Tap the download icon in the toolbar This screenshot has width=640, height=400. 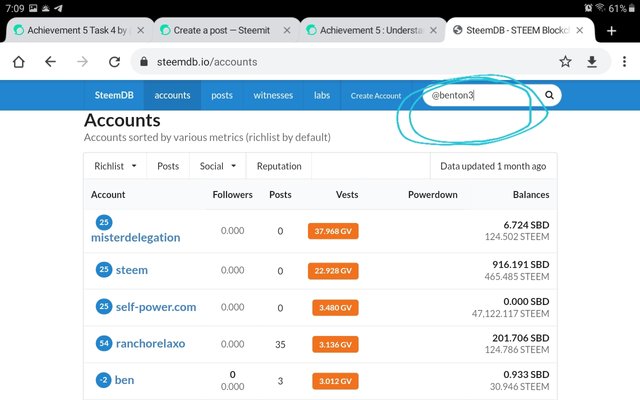592,62
